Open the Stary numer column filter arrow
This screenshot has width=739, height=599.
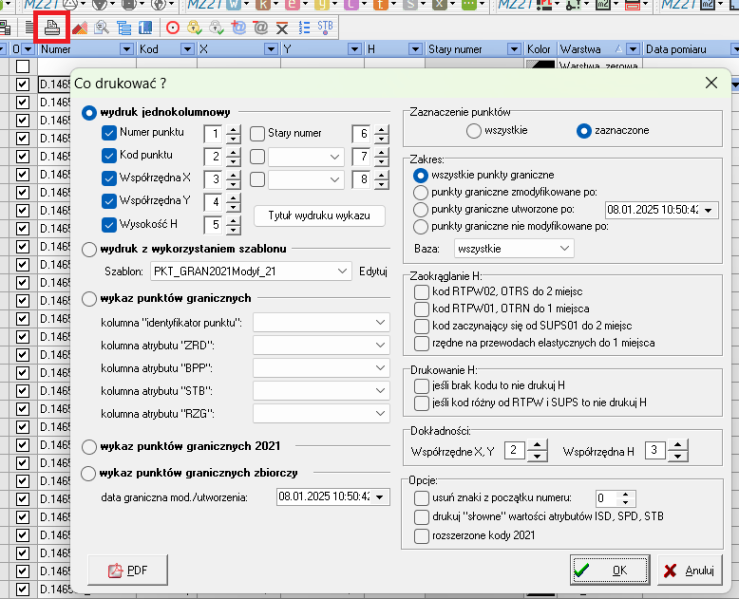[514, 49]
